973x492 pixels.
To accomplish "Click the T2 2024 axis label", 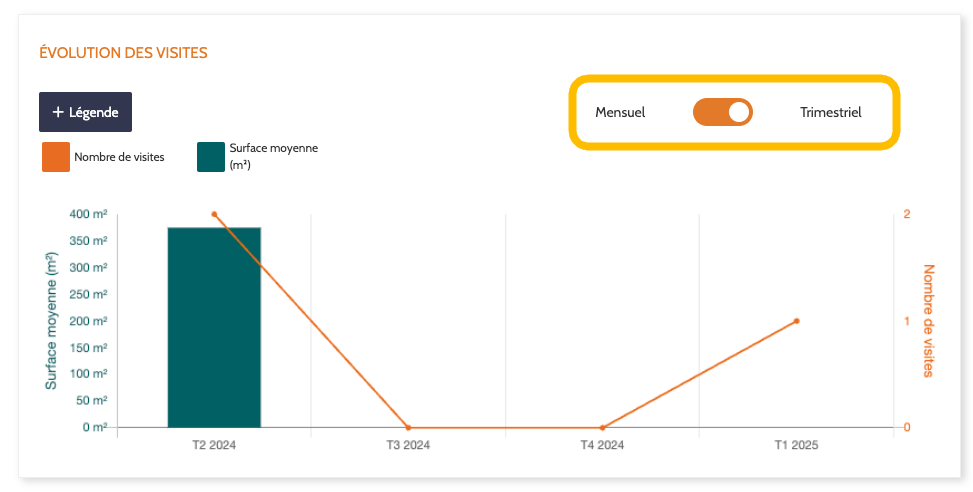I will tap(214, 445).
